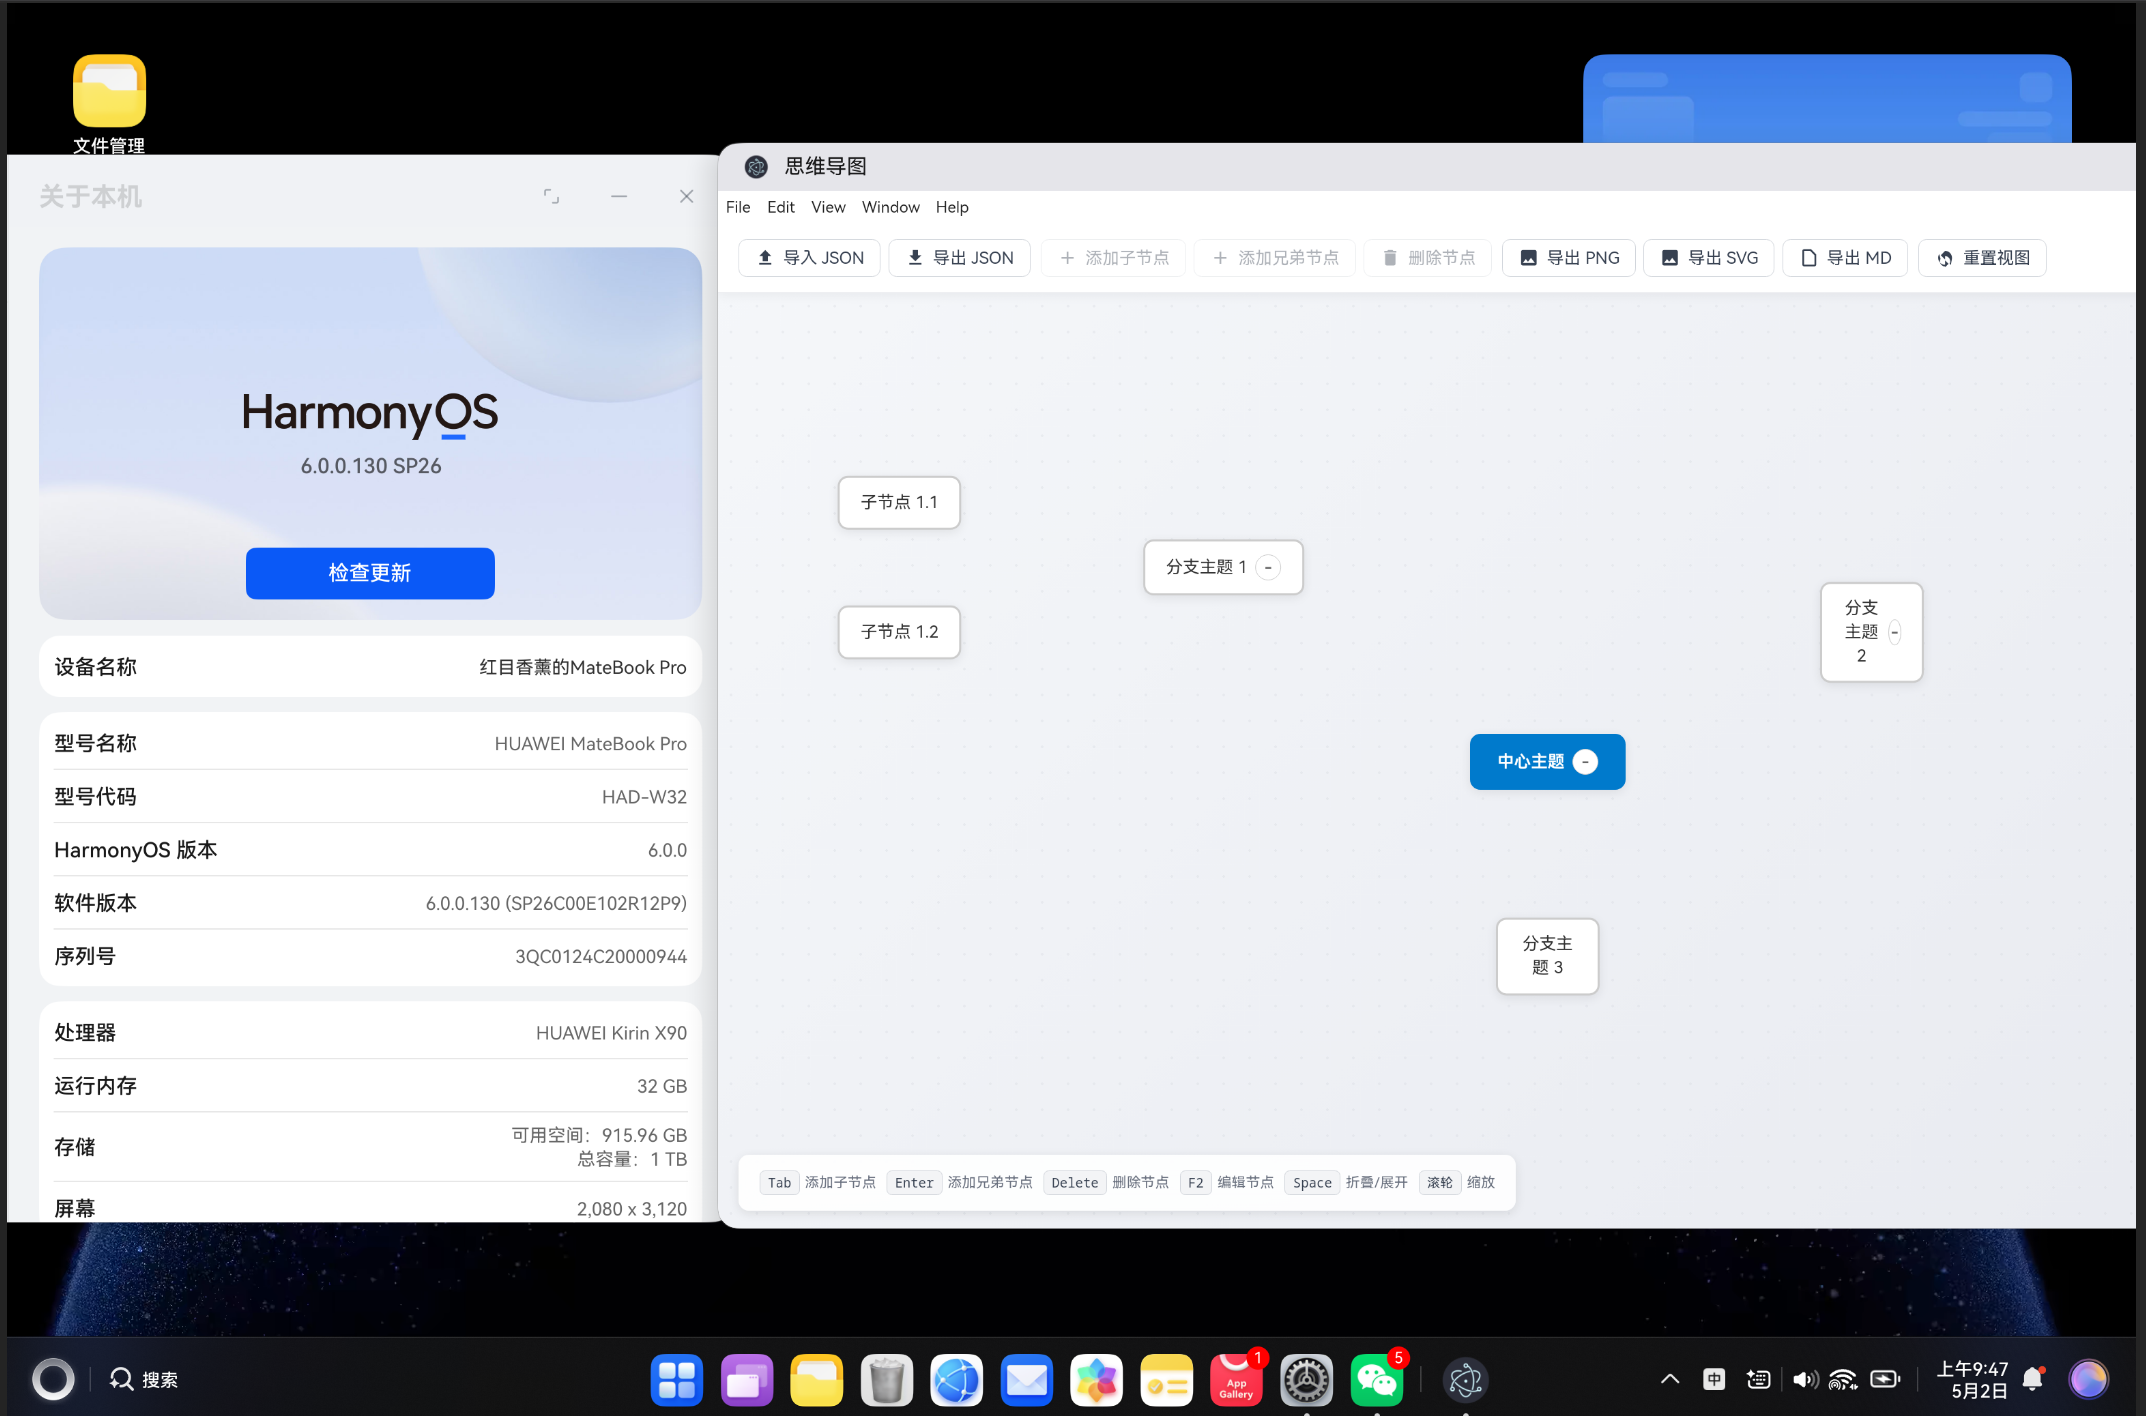This screenshot has width=2146, height=1416.
Task: Open the notification bell
Action: (x=2033, y=1380)
